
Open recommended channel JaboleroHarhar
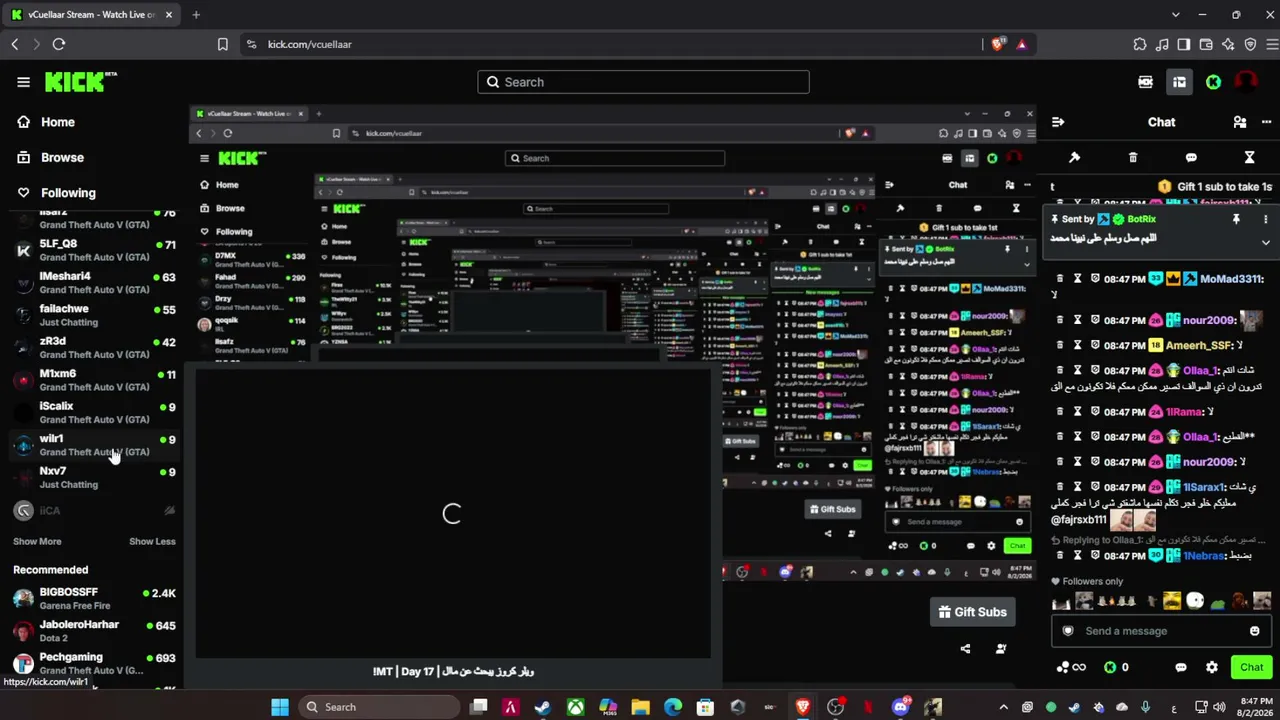94,631
